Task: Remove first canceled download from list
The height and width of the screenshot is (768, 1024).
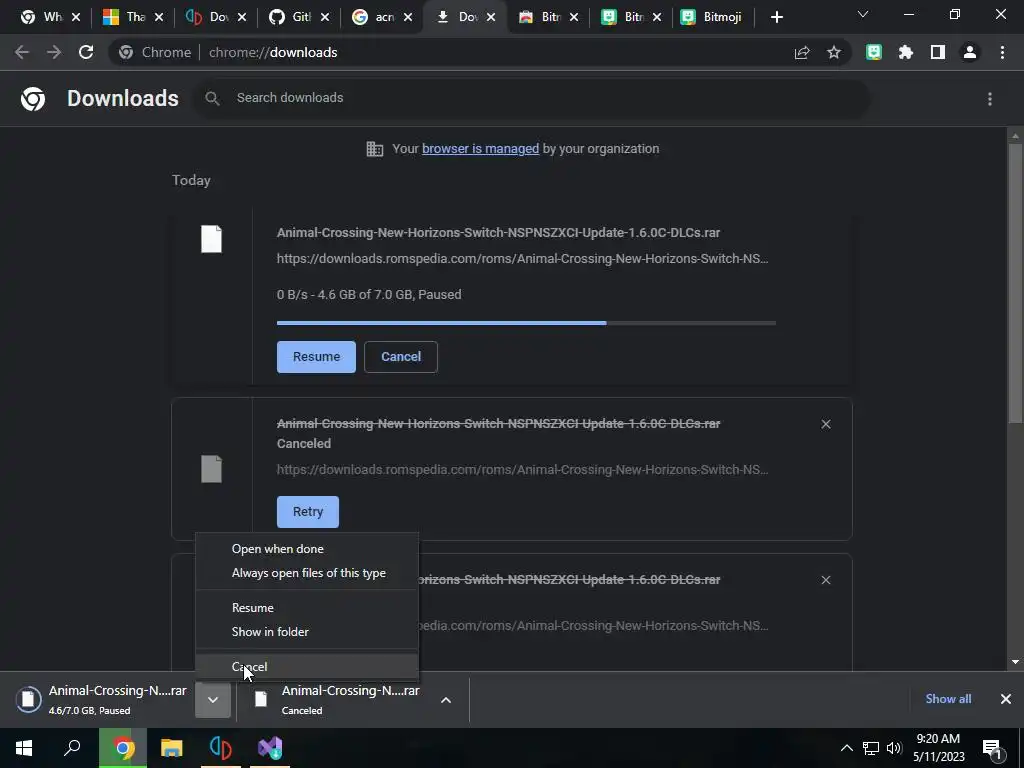Action: (826, 424)
